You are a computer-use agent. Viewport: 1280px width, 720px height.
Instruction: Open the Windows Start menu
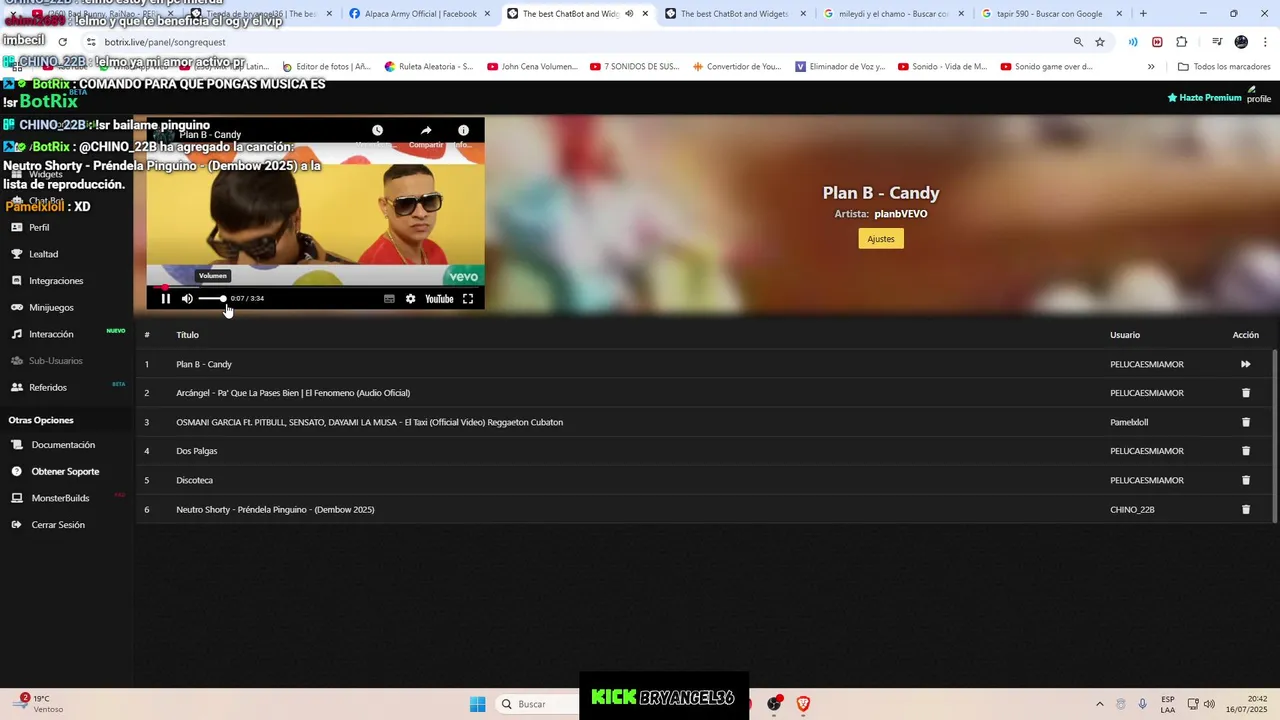(x=478, y=704)
